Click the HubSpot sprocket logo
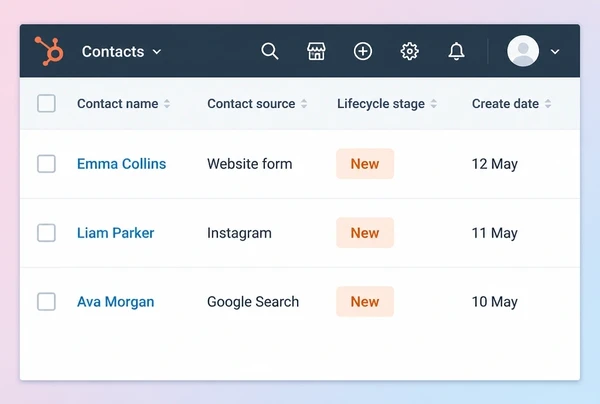The image size is (600, 404). pyautogui.click(x=49, y=51)
